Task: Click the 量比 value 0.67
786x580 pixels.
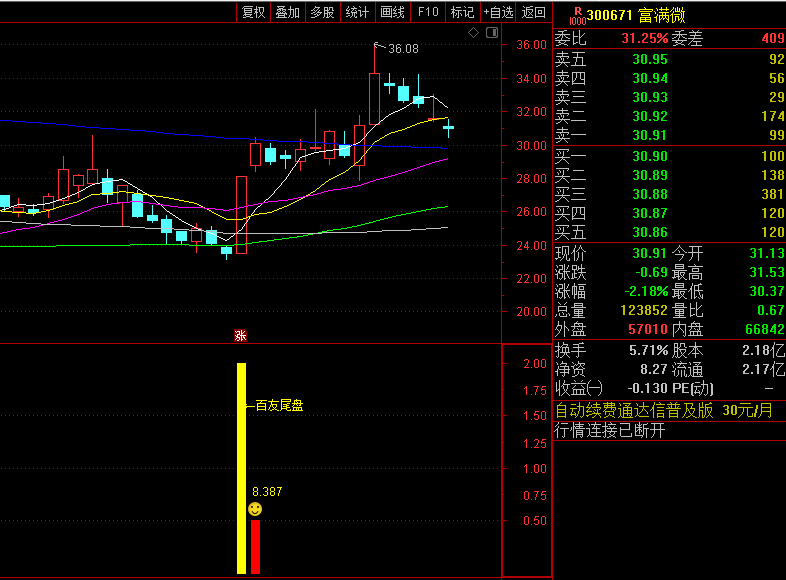Action: [770, 311]
